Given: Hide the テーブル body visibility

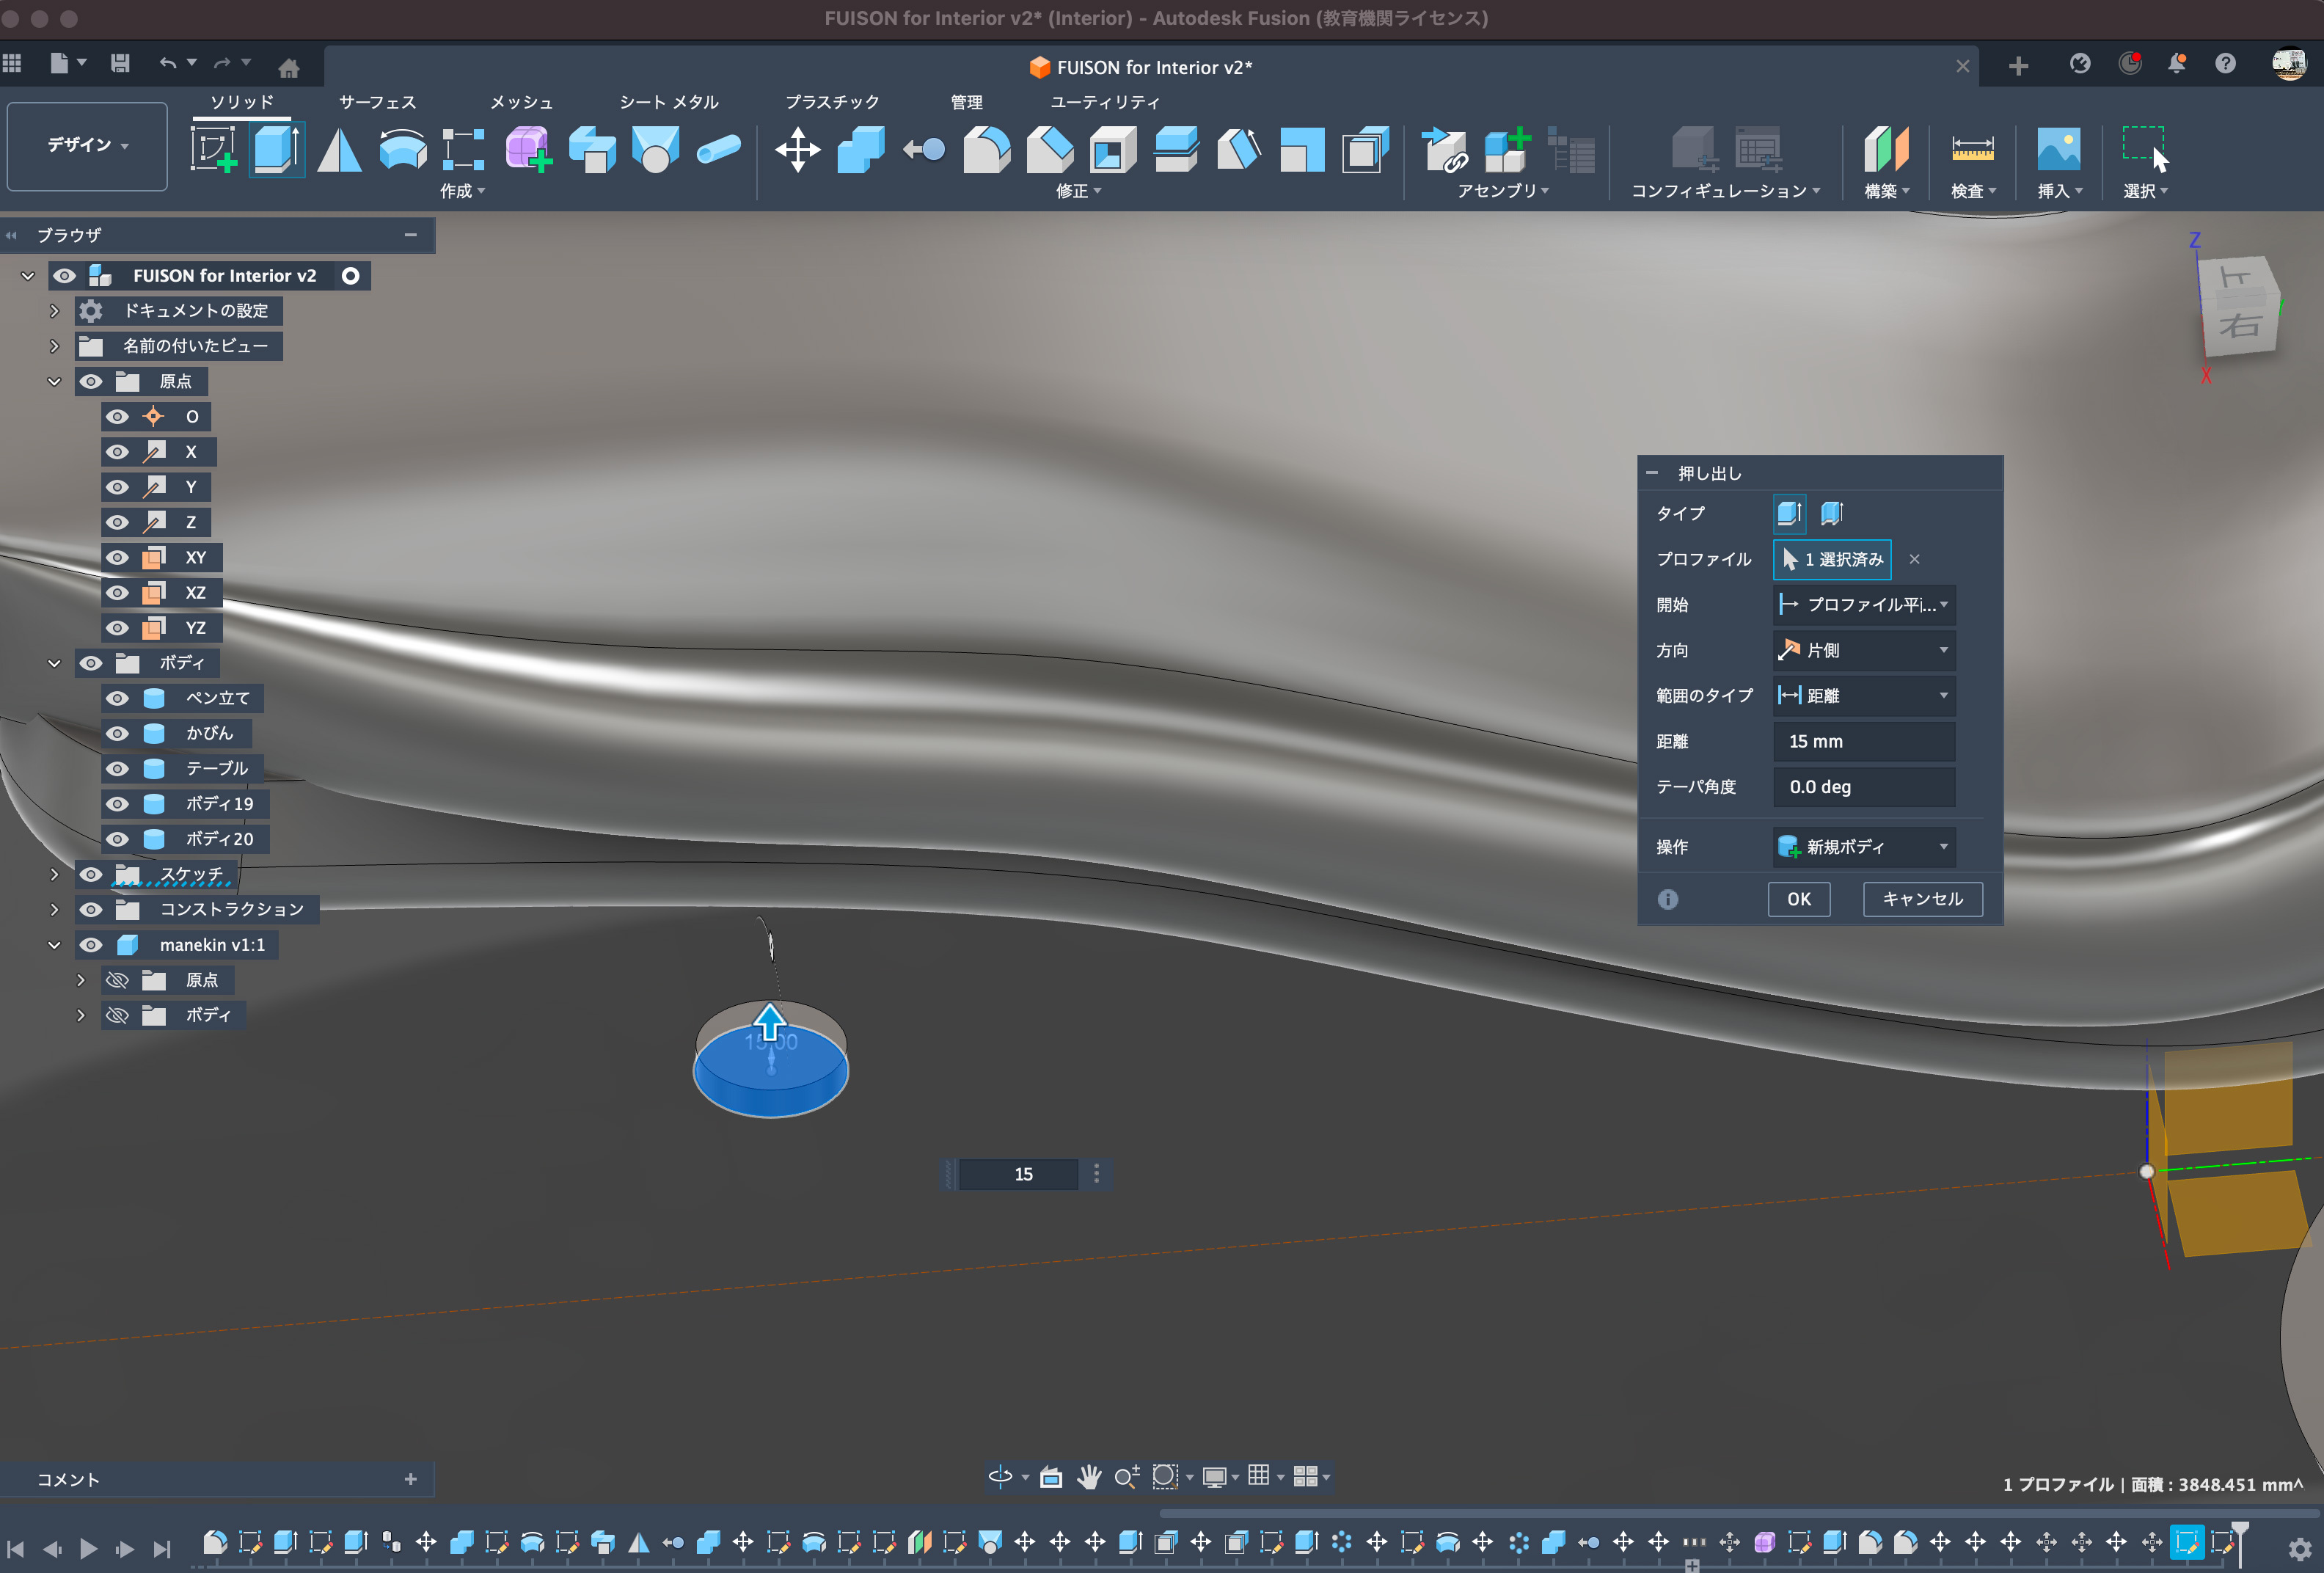Looking at the screenshot, I should 118,768.
